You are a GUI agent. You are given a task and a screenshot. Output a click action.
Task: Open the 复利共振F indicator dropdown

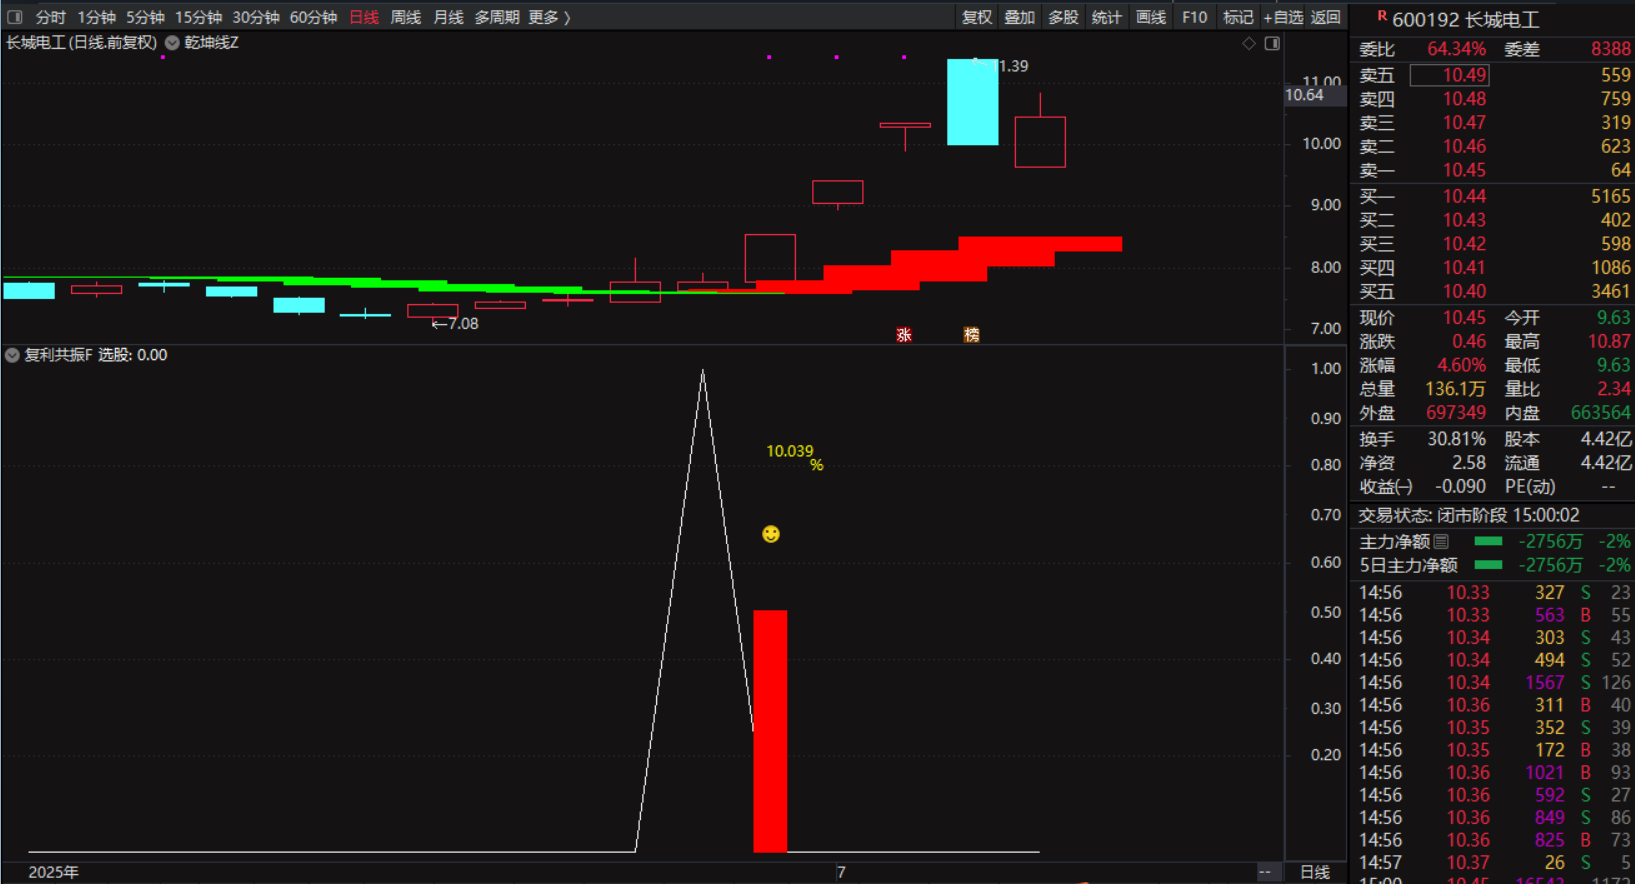pyautogui.click(x=12, y=355)
